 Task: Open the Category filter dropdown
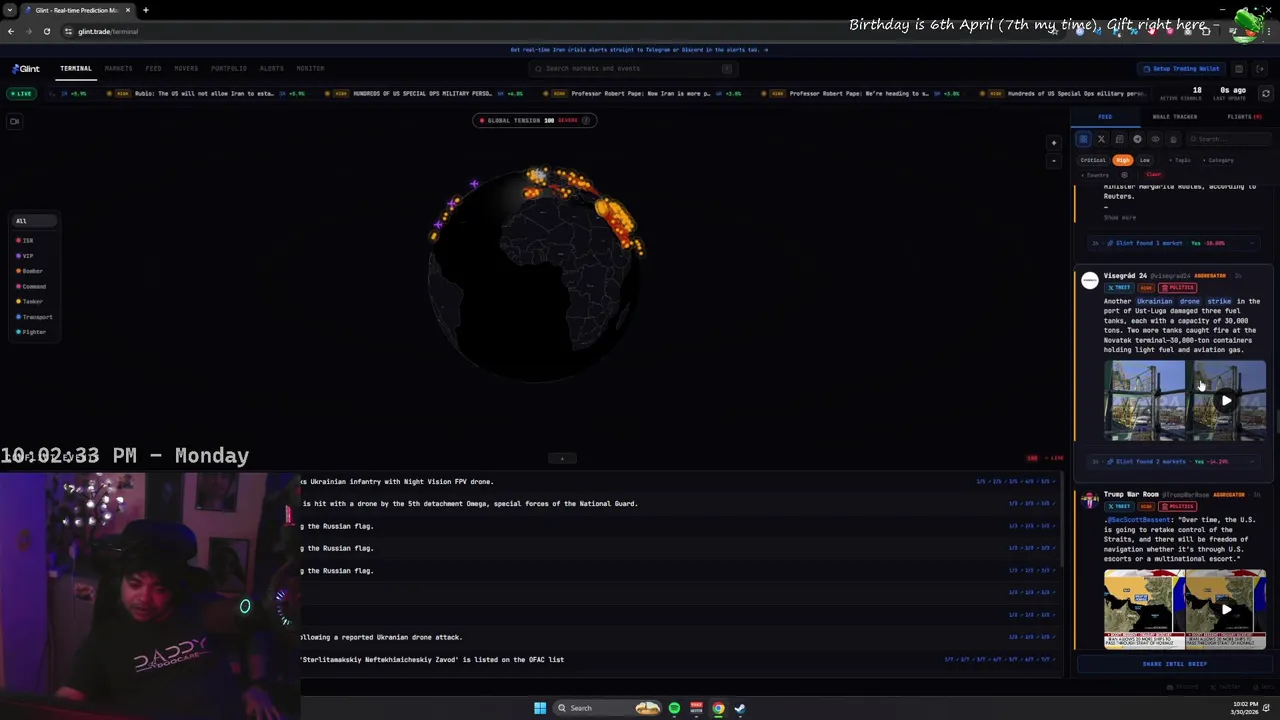click(1220, 160)
